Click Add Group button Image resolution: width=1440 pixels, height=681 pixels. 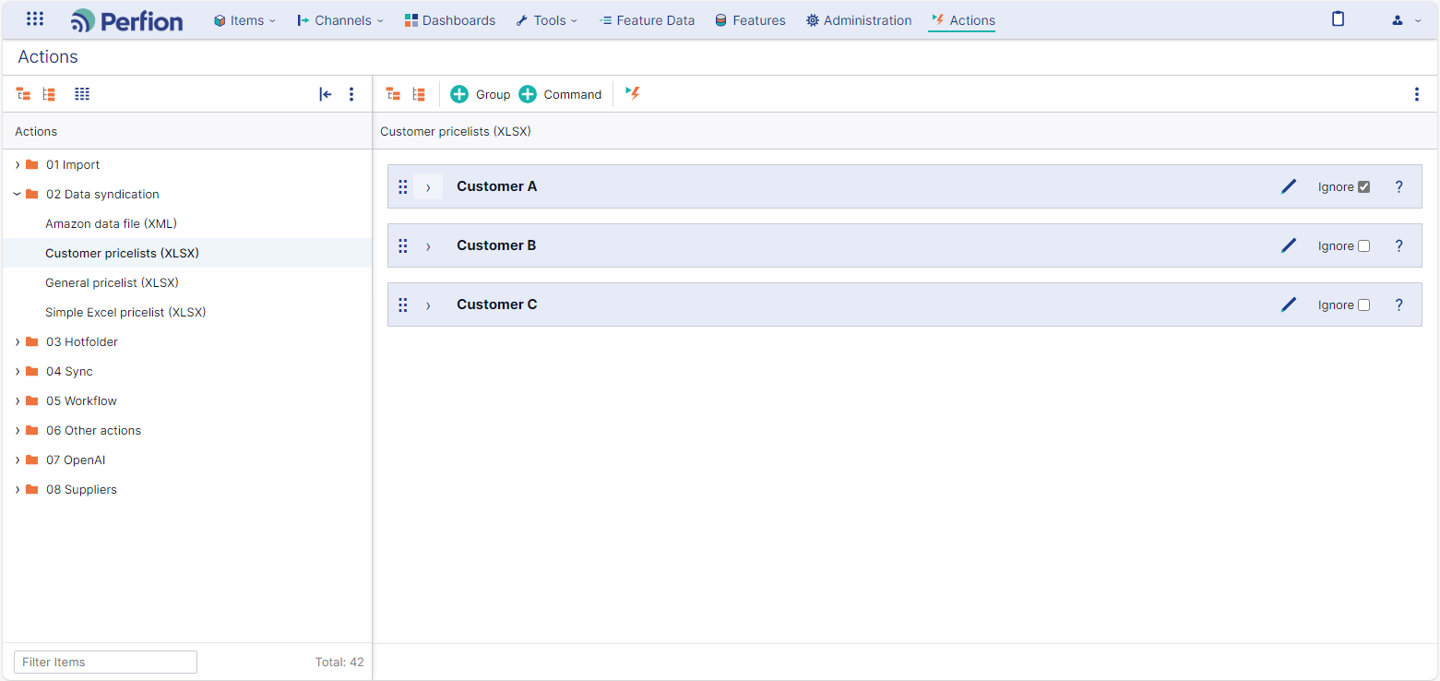(480, 94)
